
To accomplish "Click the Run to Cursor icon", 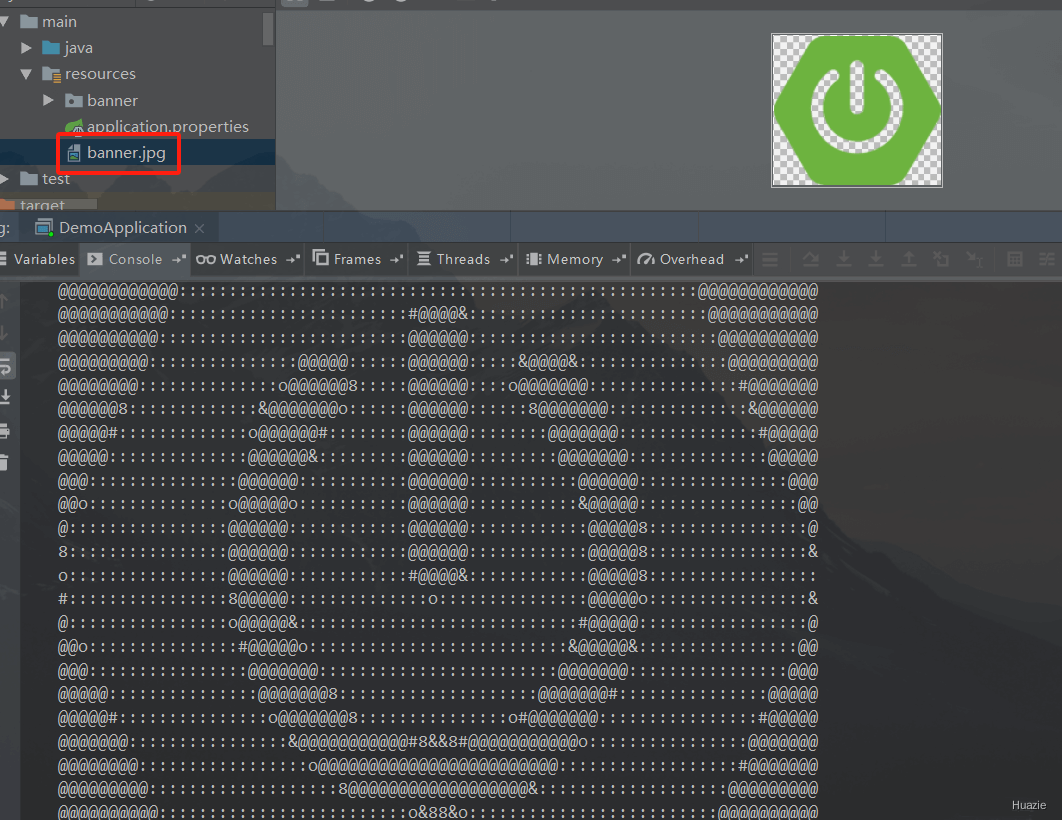I will [975, 259].
